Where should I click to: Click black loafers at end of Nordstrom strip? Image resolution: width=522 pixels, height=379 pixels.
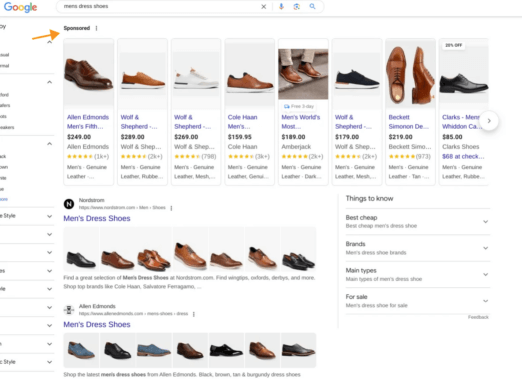coord(298,249)
